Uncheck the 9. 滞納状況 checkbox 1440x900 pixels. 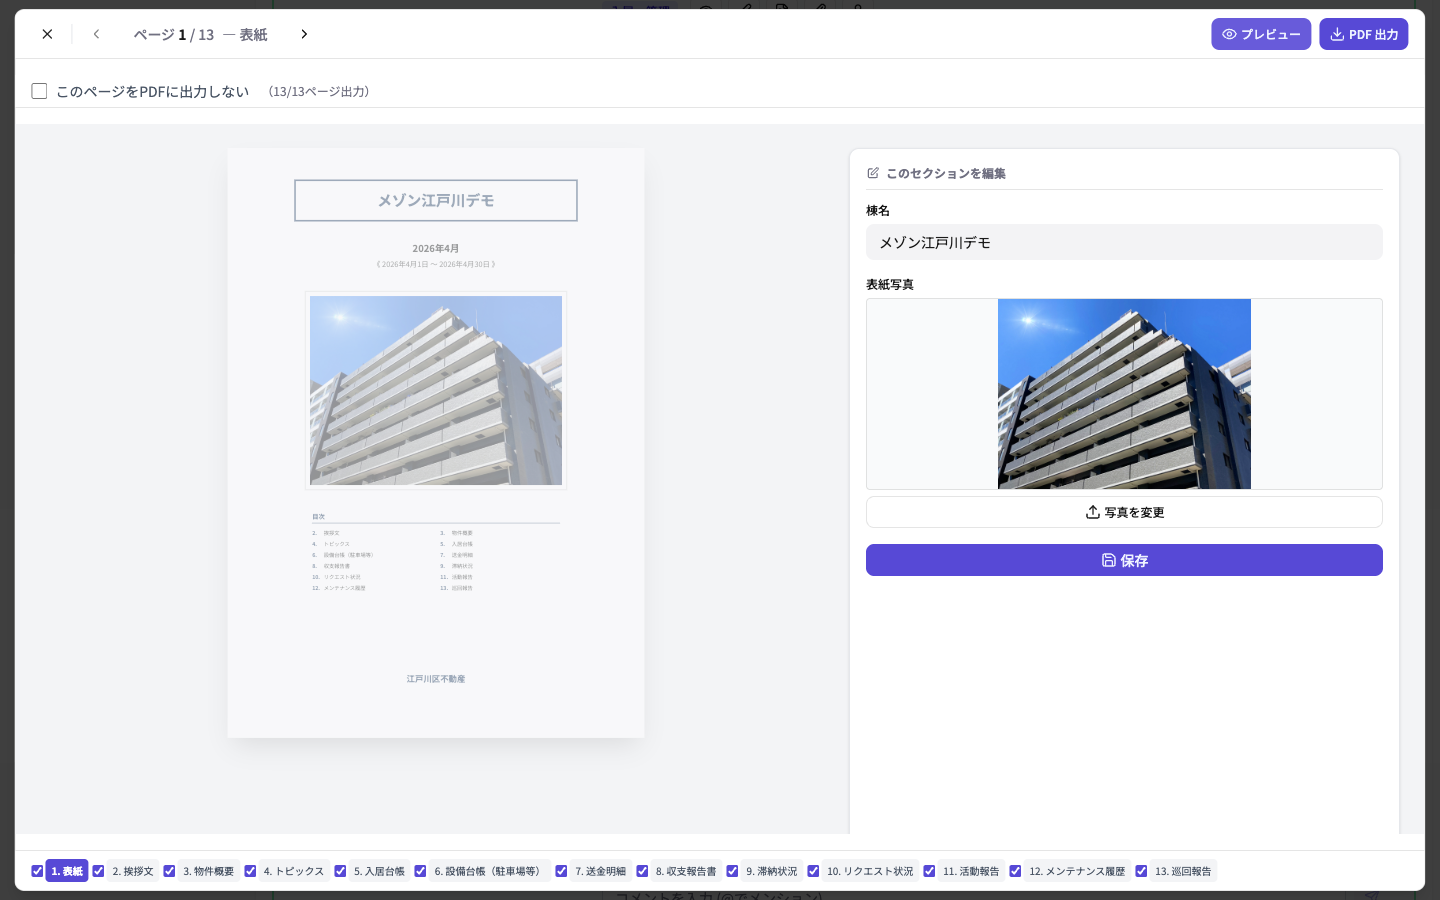[732, 871]
